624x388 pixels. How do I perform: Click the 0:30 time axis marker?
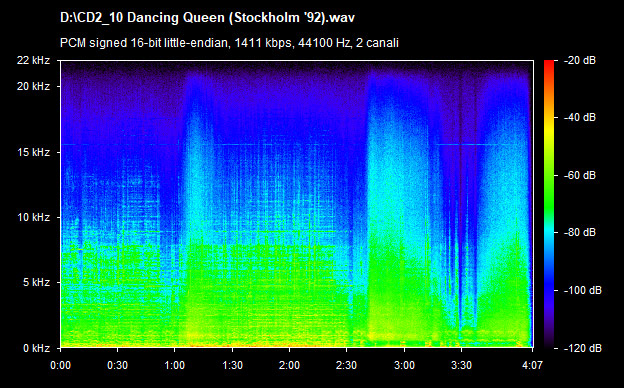(117, 365)
